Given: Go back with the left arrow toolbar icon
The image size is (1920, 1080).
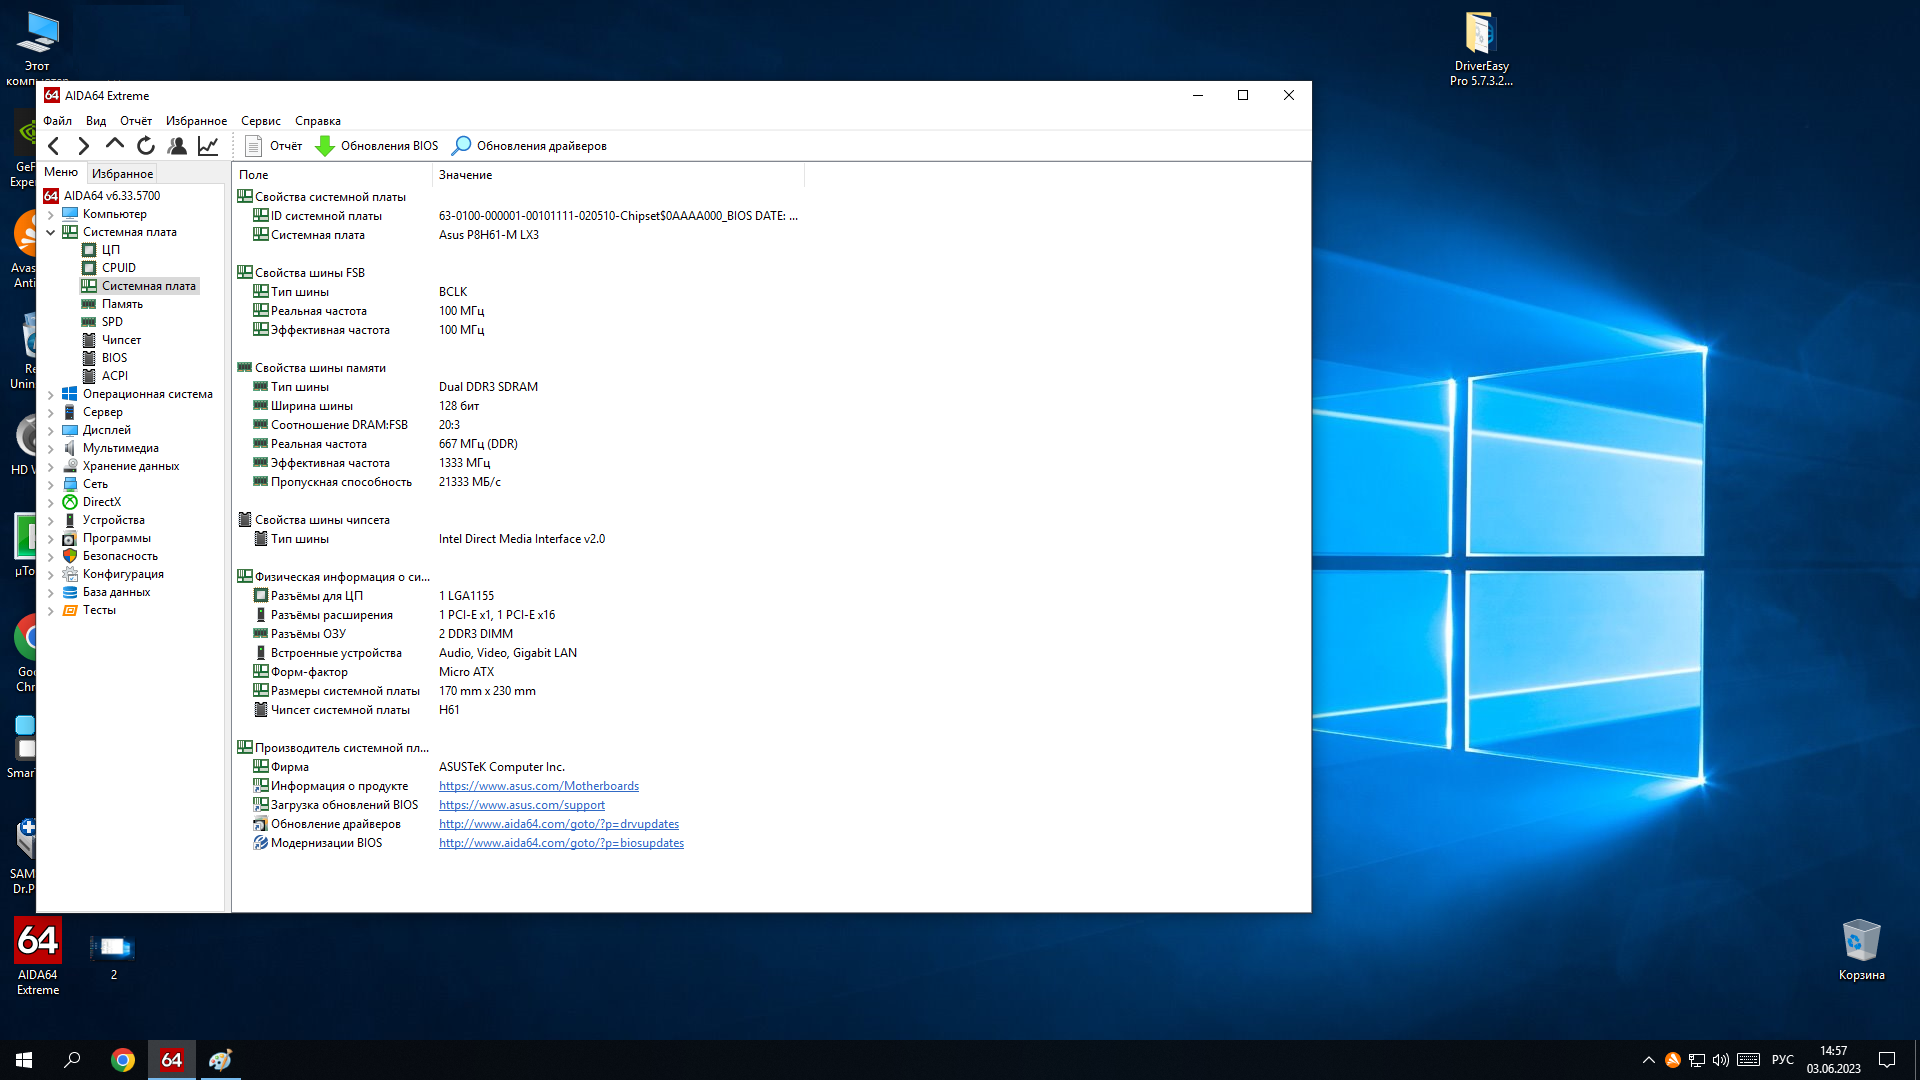Looking at the screenshot, I should tap(54, 146).
